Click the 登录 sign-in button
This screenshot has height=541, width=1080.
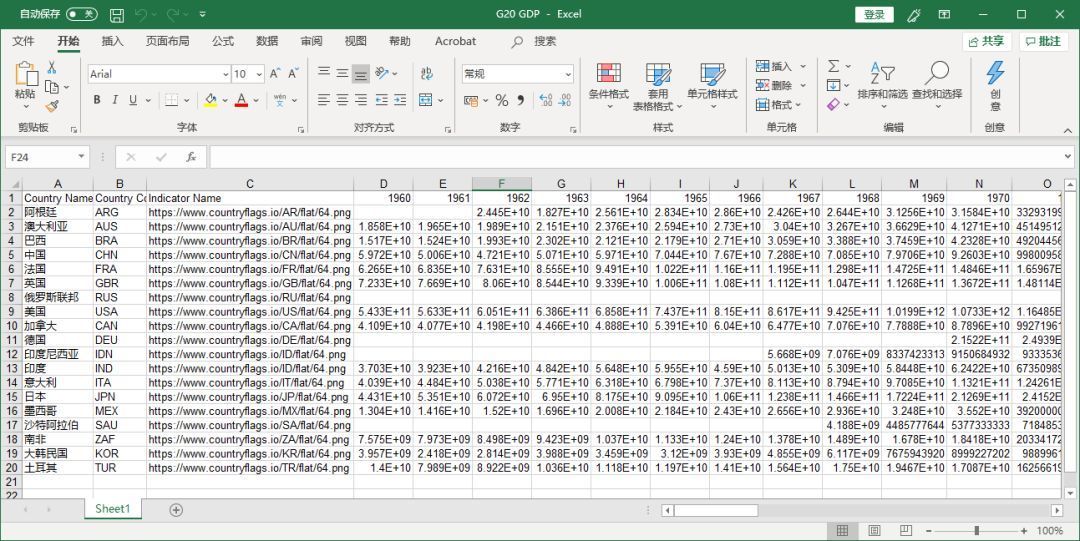(x=874, y=14)
